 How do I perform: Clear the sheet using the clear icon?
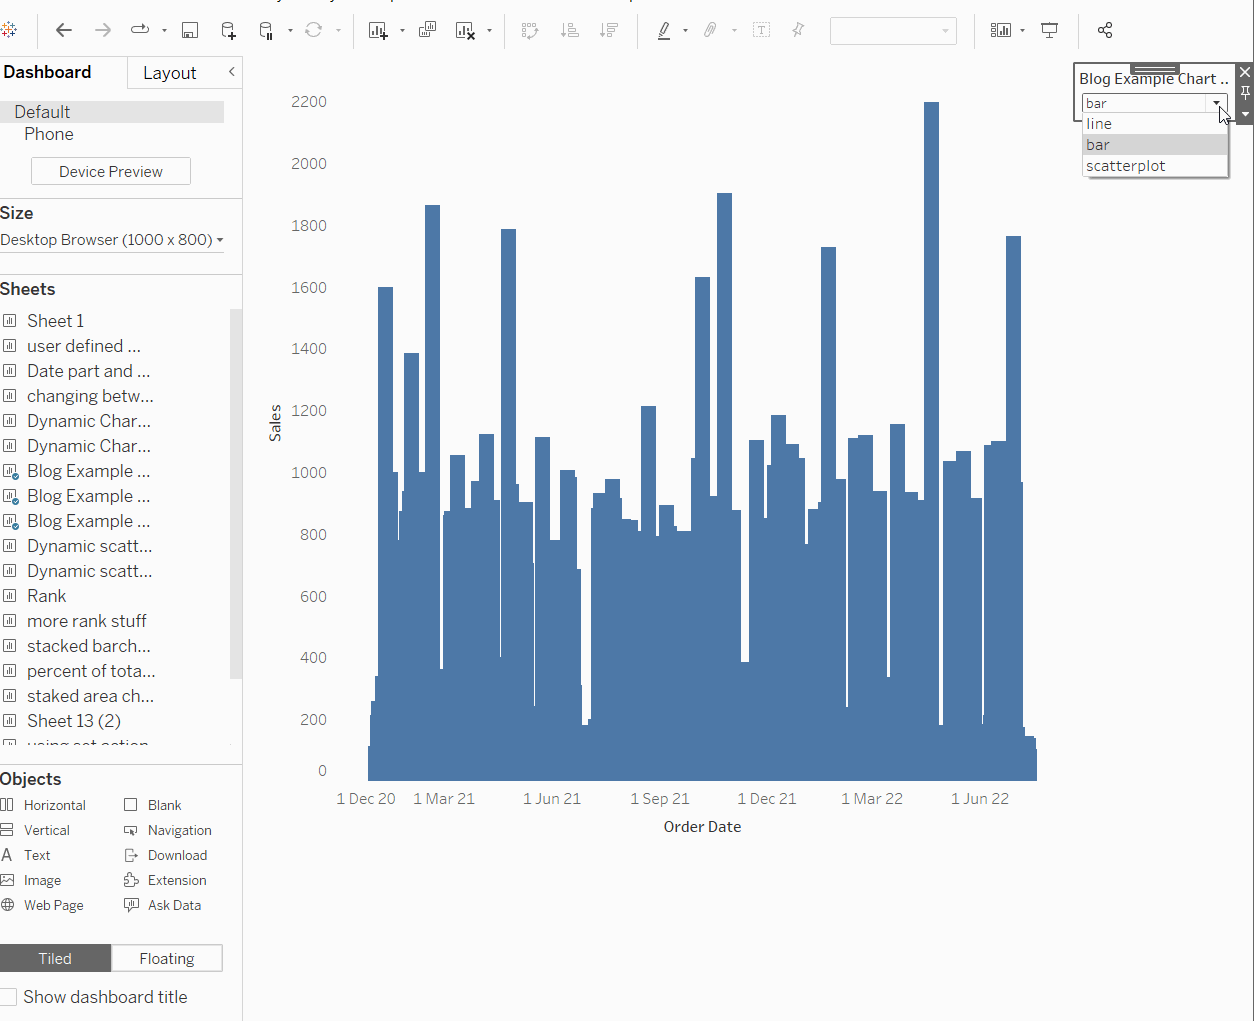pos(466,30)
